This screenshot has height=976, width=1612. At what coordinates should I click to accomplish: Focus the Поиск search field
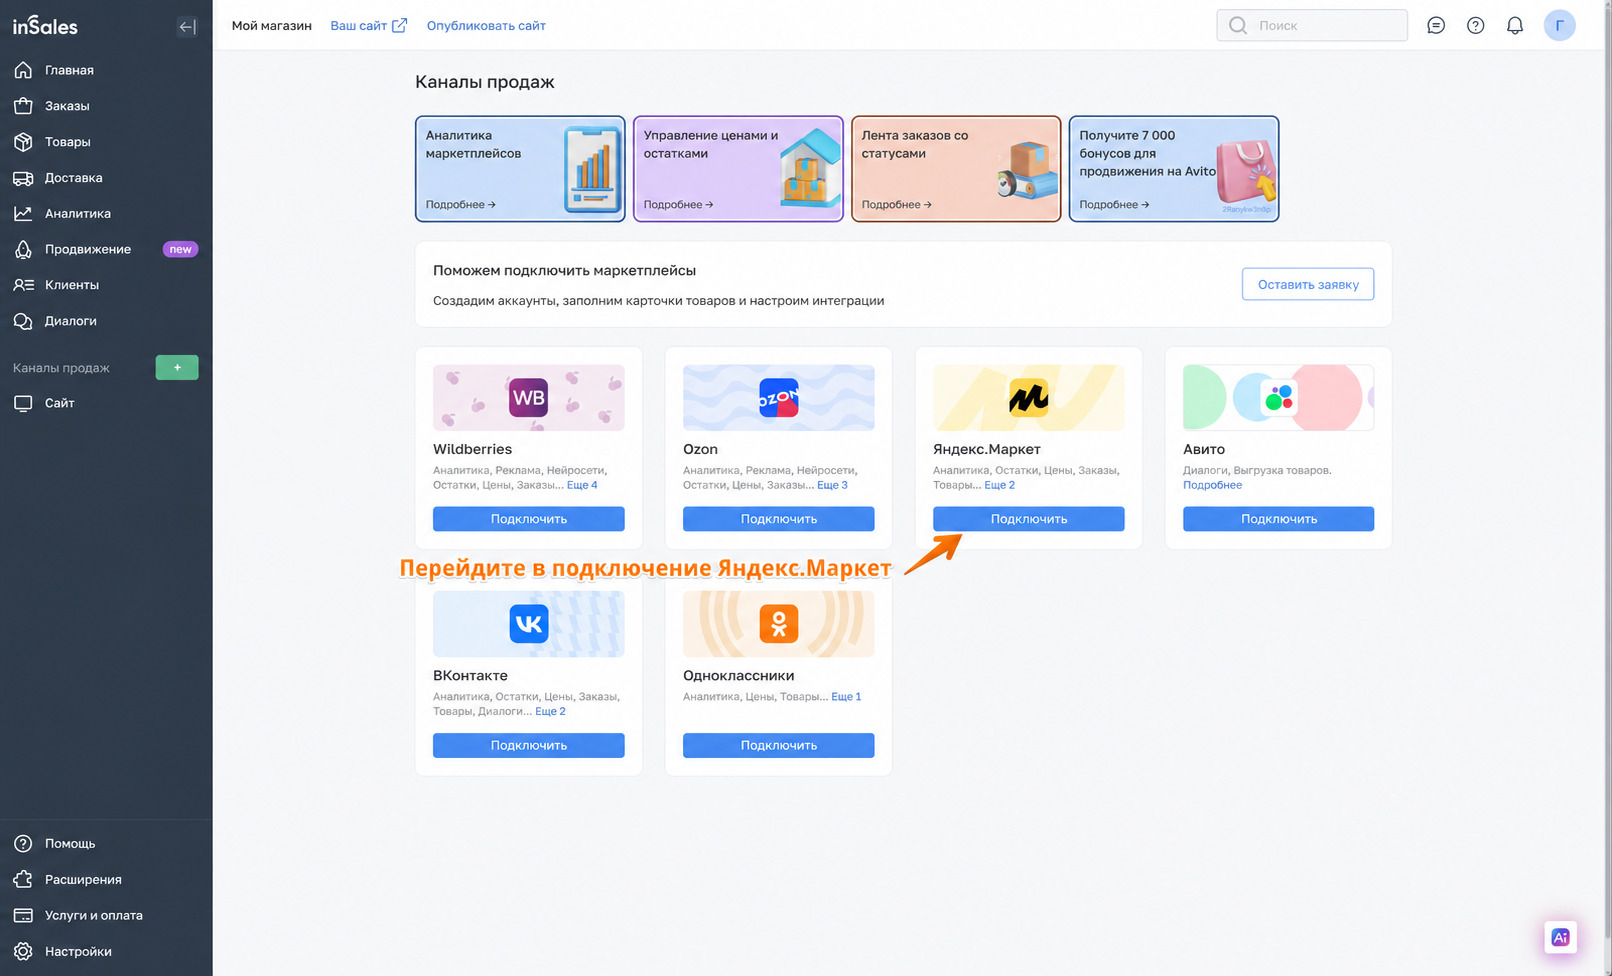click(x=1312, y=25)
